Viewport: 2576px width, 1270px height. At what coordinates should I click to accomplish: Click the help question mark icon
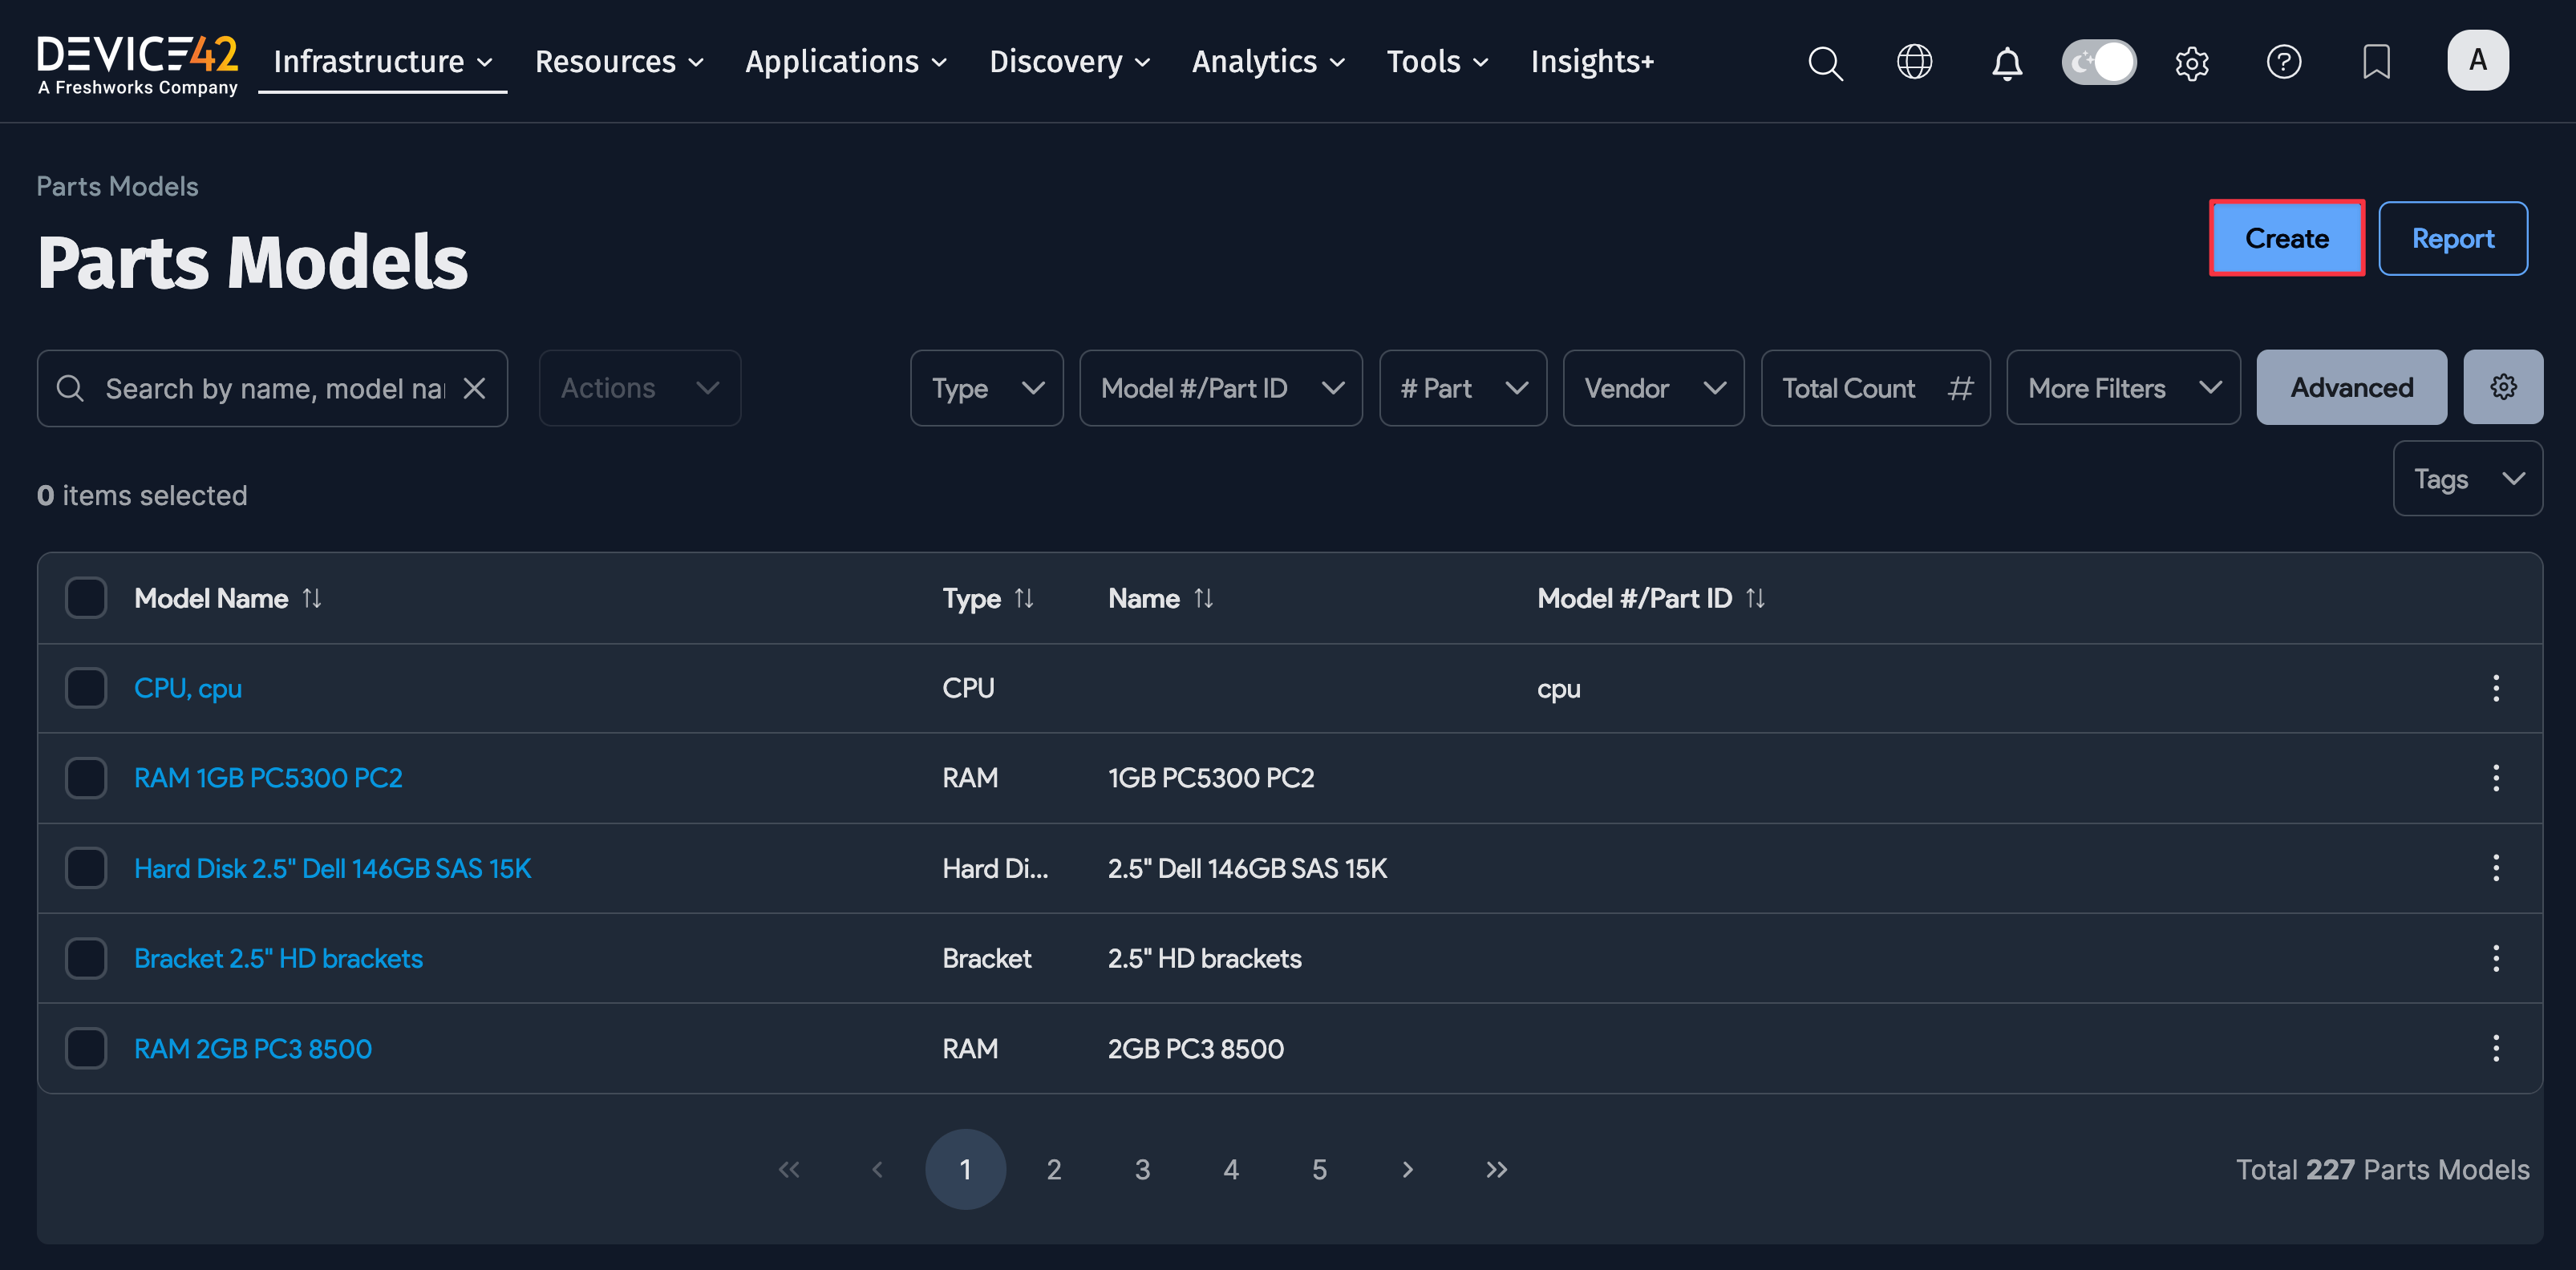[x=2283, y=62]
